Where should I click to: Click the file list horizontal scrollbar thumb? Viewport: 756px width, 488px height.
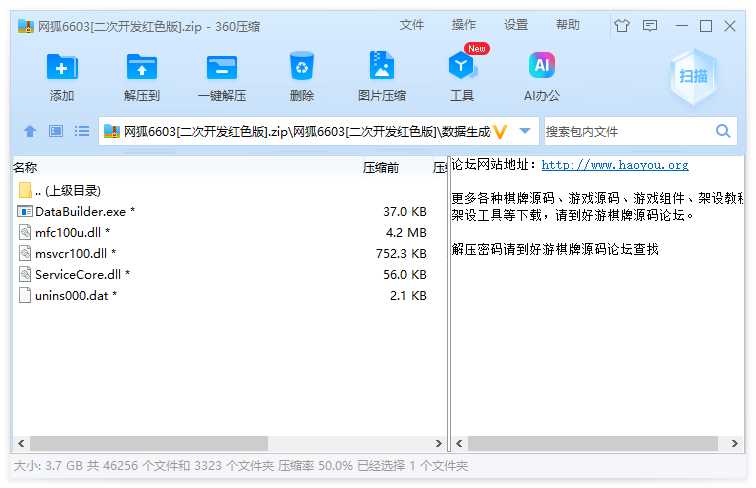coord(148,443)
